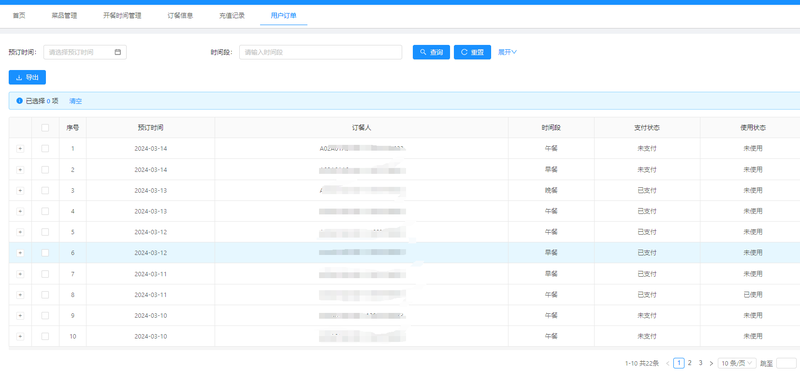This screenshot has width=800, height=381.
Task: Check the checkbox for row 4
Action: (x=45, y=211)
